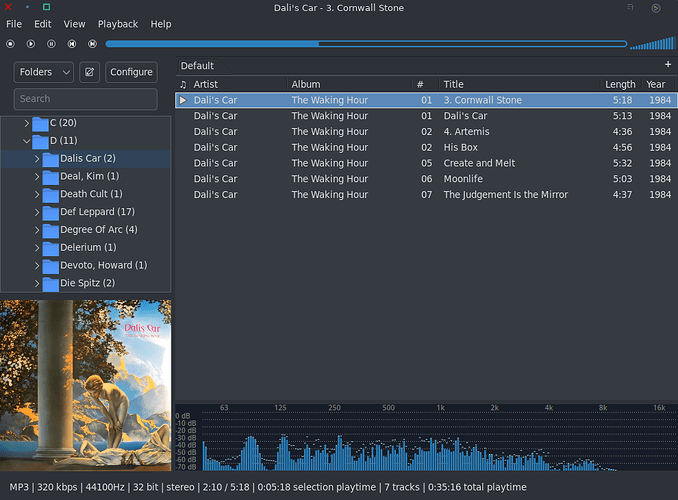This screenshot has height=500, width=678.
Task: Skip to the next track
Action: tap(92, 44)
